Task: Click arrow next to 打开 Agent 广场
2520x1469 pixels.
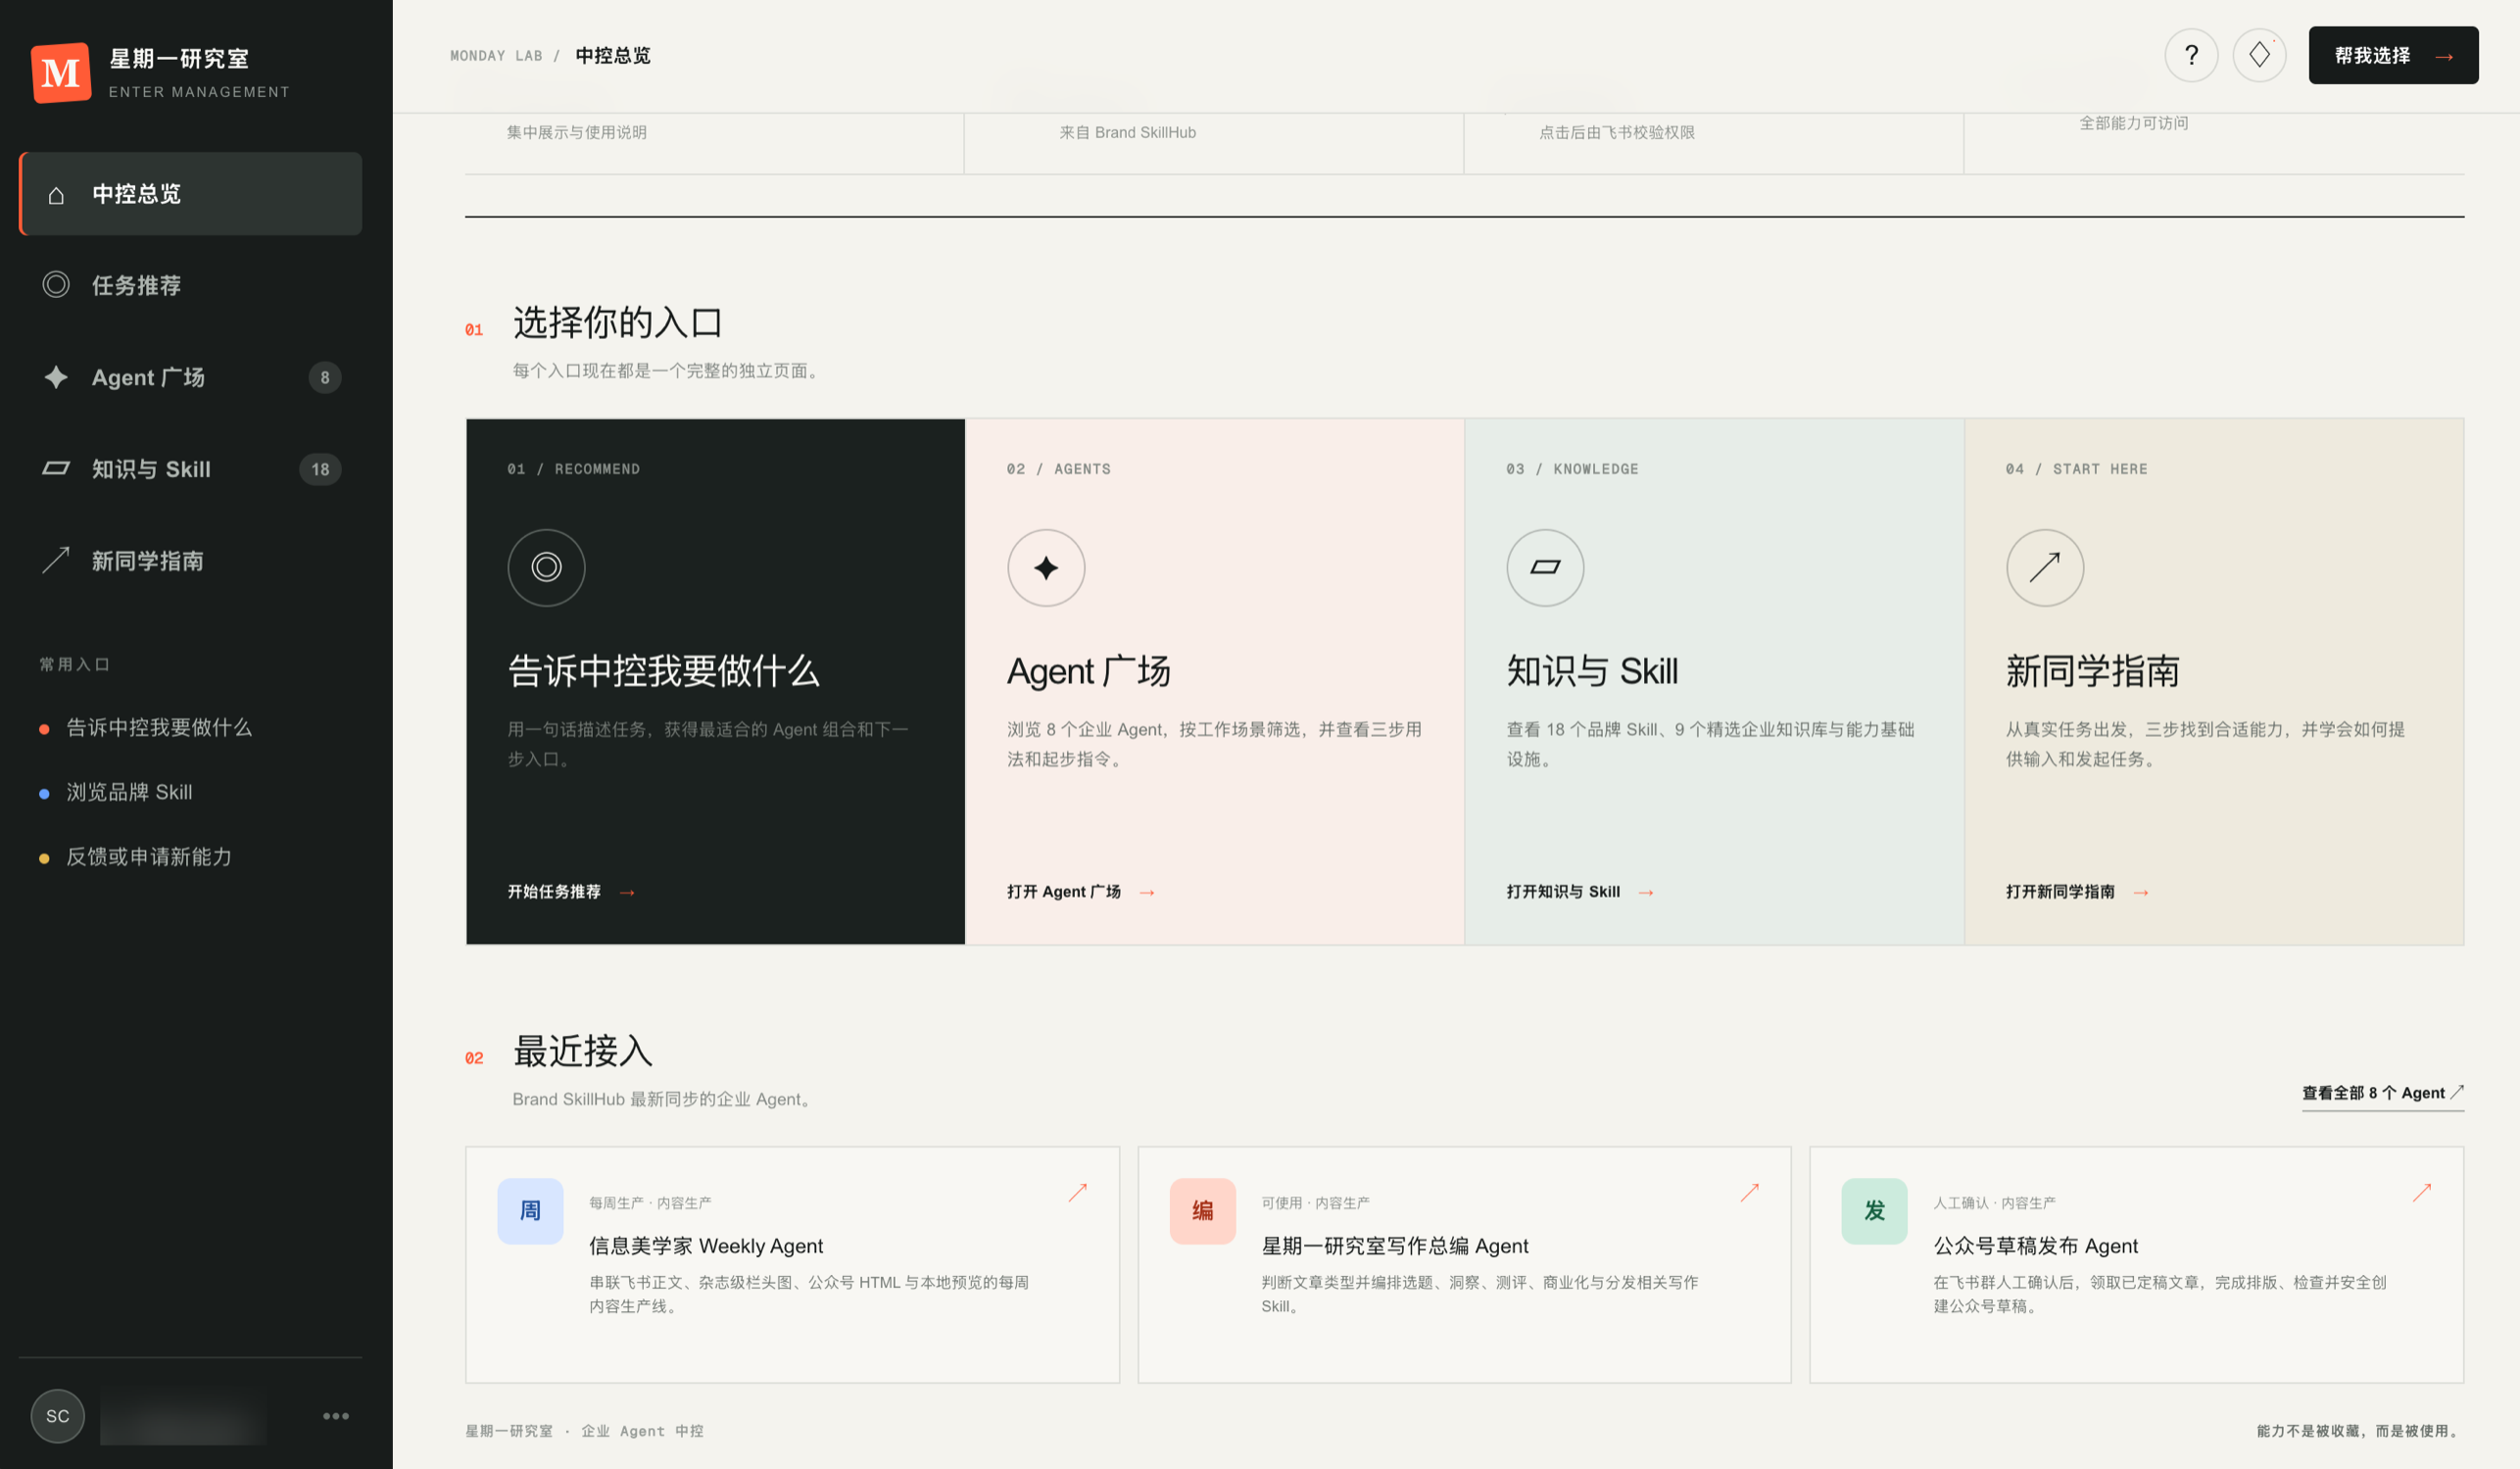Action: click(x=1147, y=892)
